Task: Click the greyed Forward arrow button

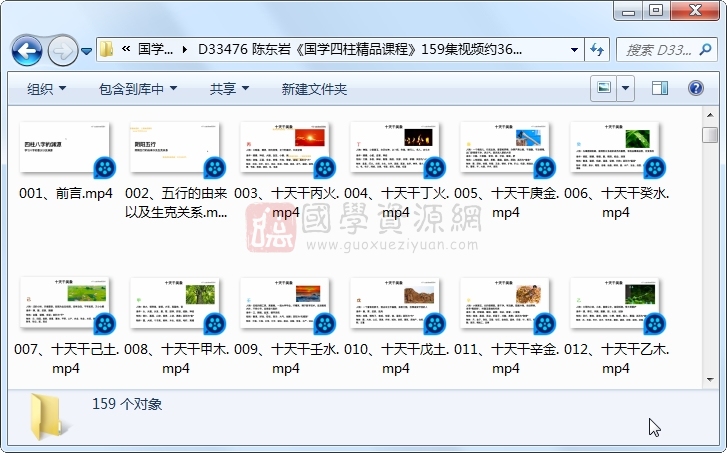Action: 62,50
